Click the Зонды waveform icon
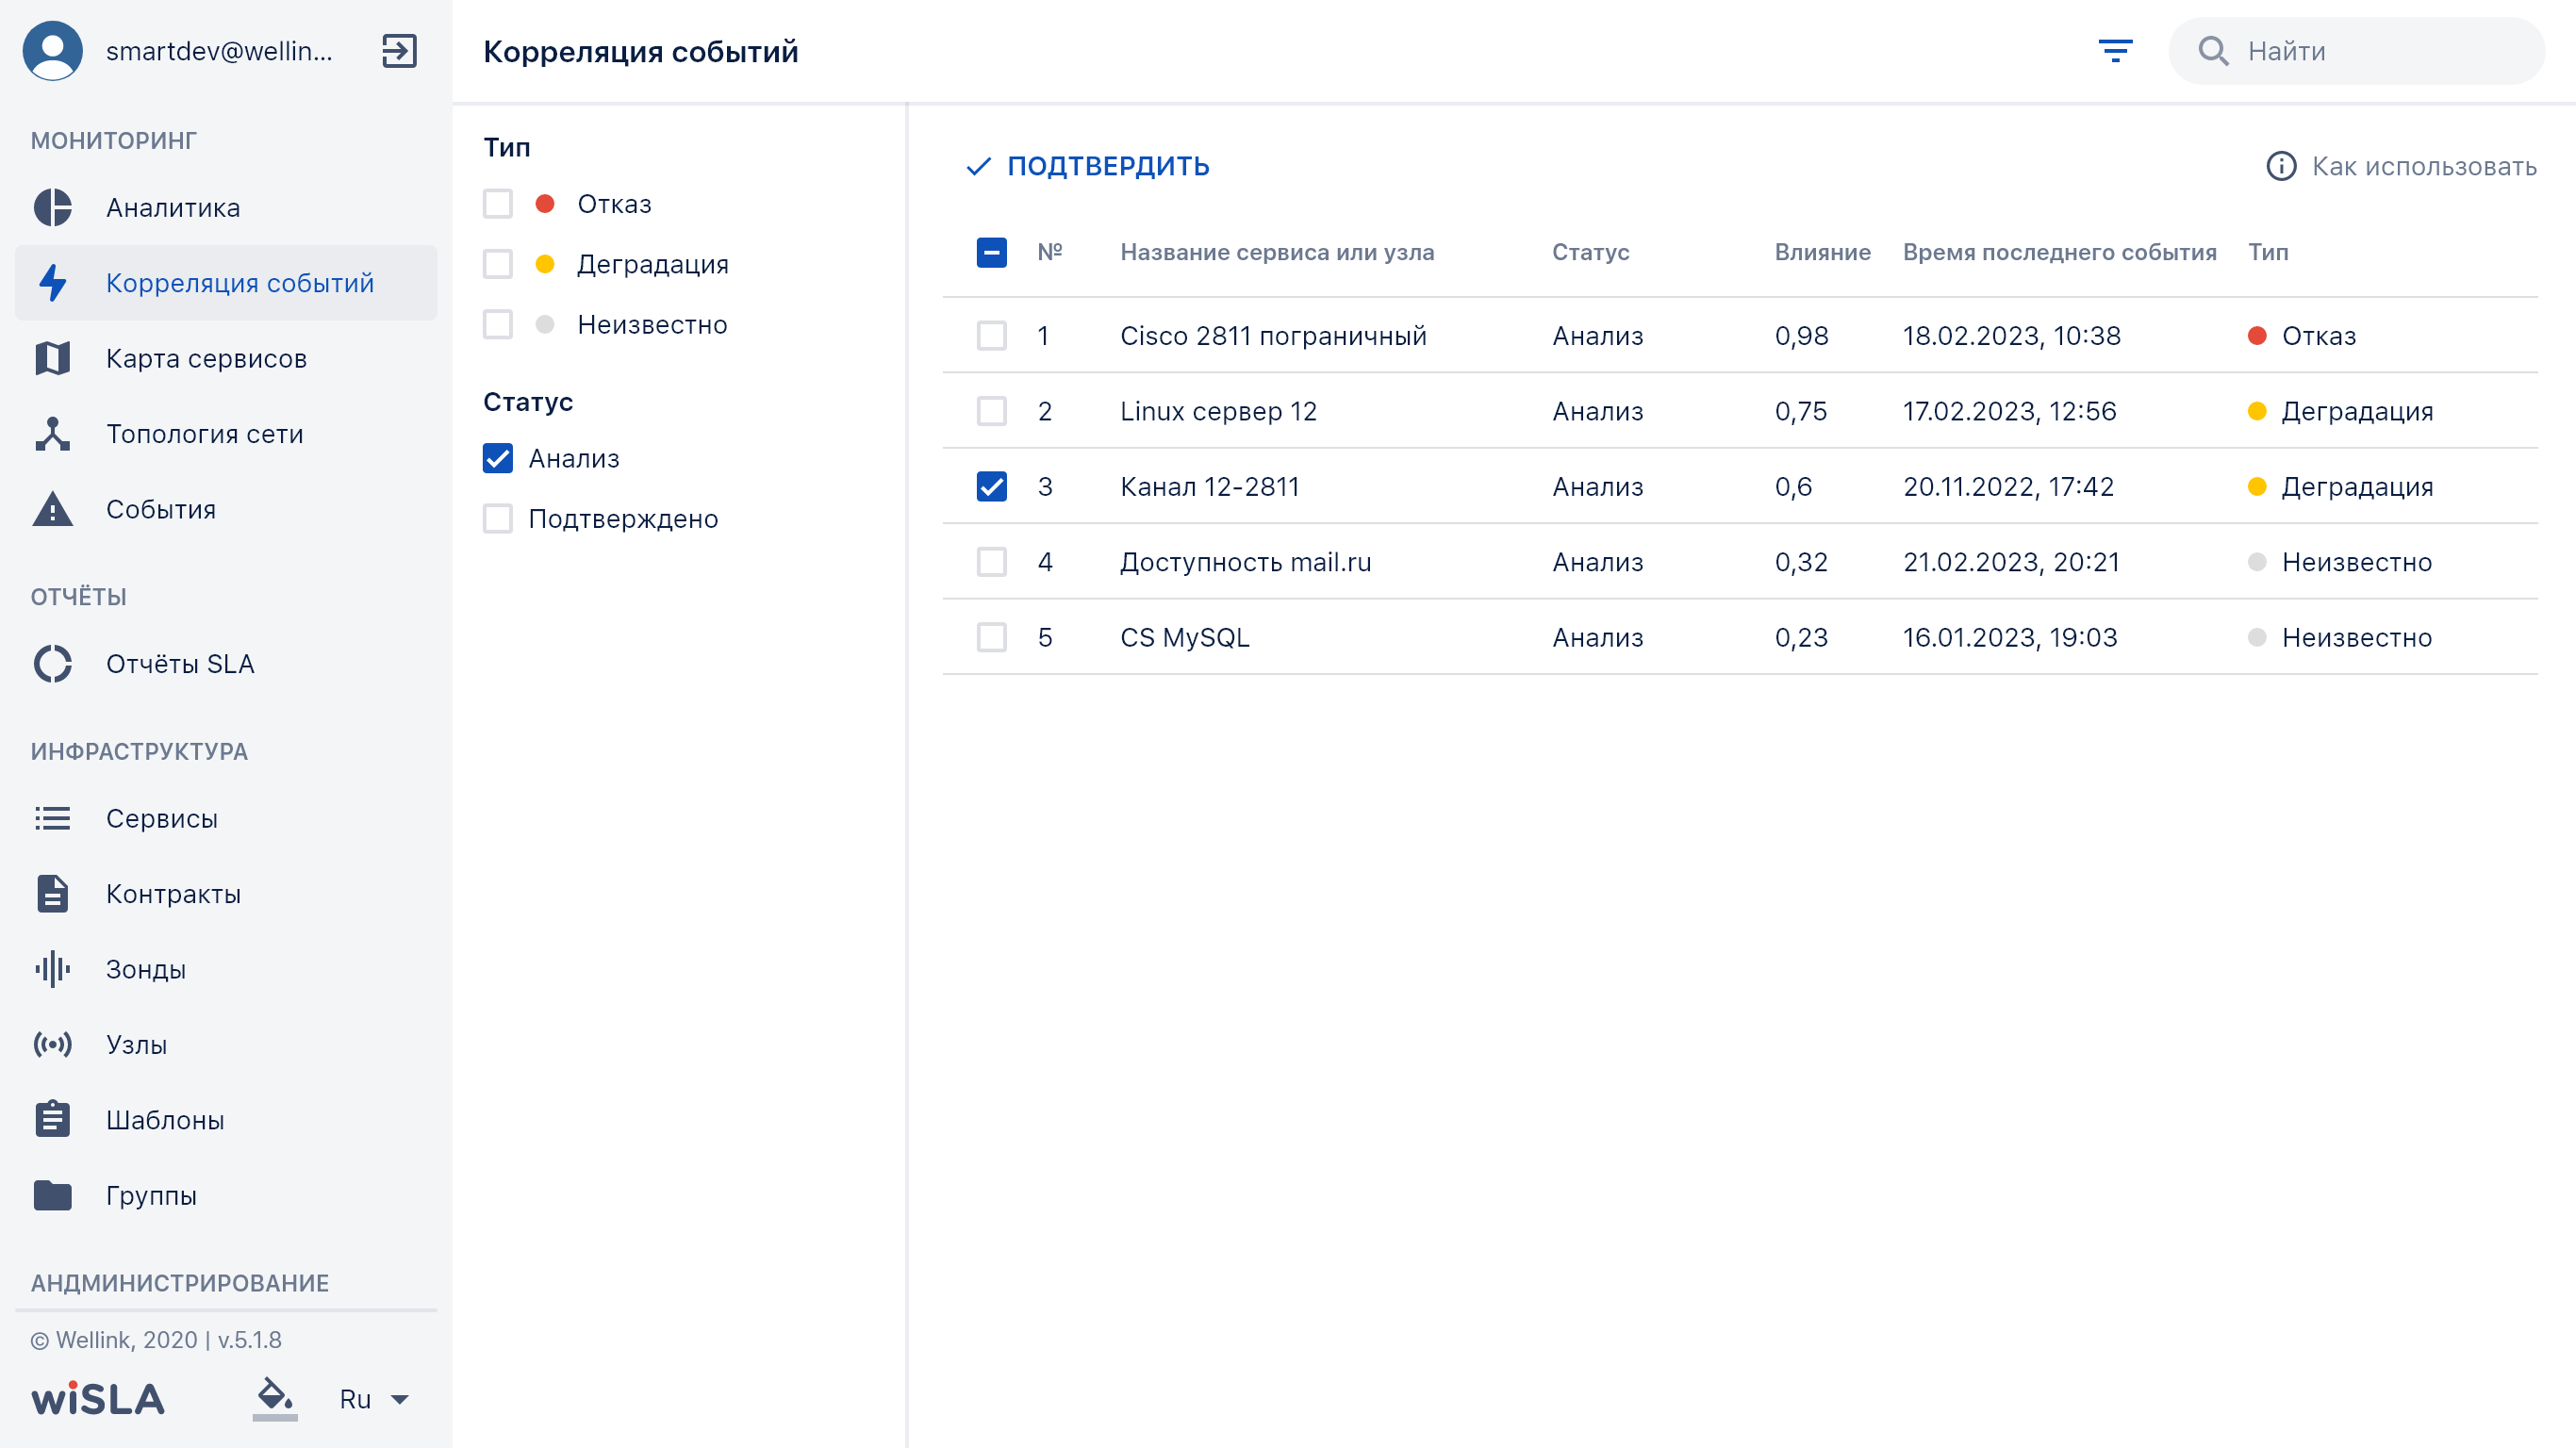 coord(53,969)
